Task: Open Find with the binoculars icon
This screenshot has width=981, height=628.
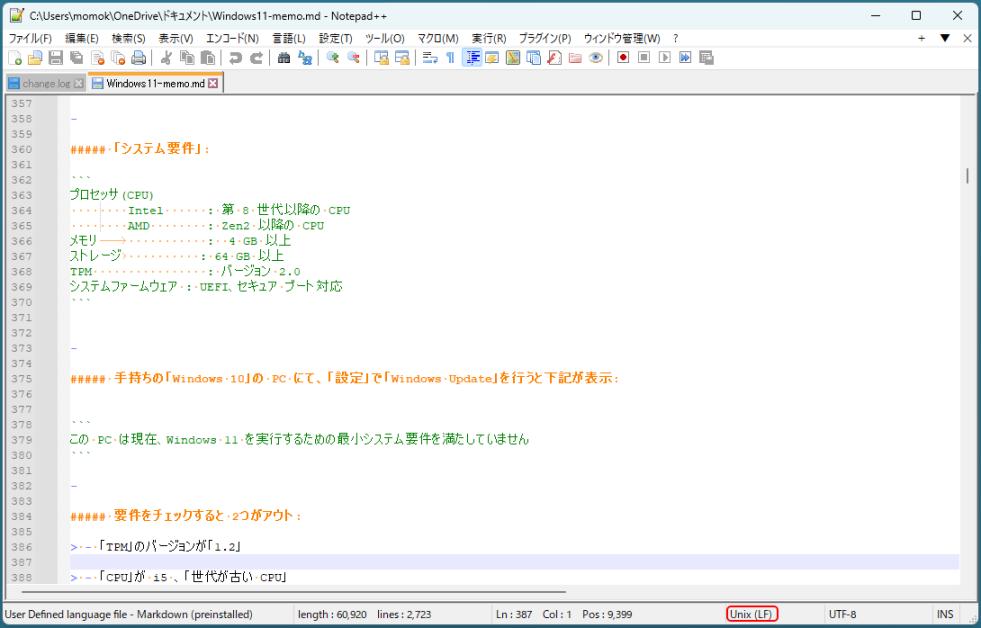Action: tap(284, 58)
